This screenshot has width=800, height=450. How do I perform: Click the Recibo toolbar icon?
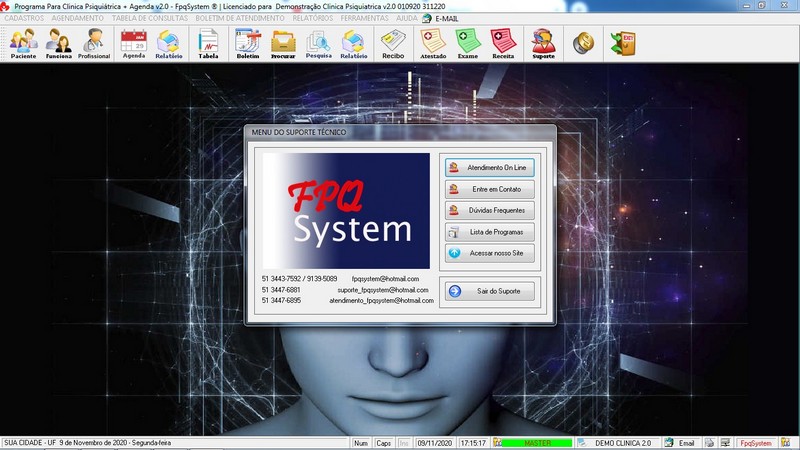click(x=392, y=44)
